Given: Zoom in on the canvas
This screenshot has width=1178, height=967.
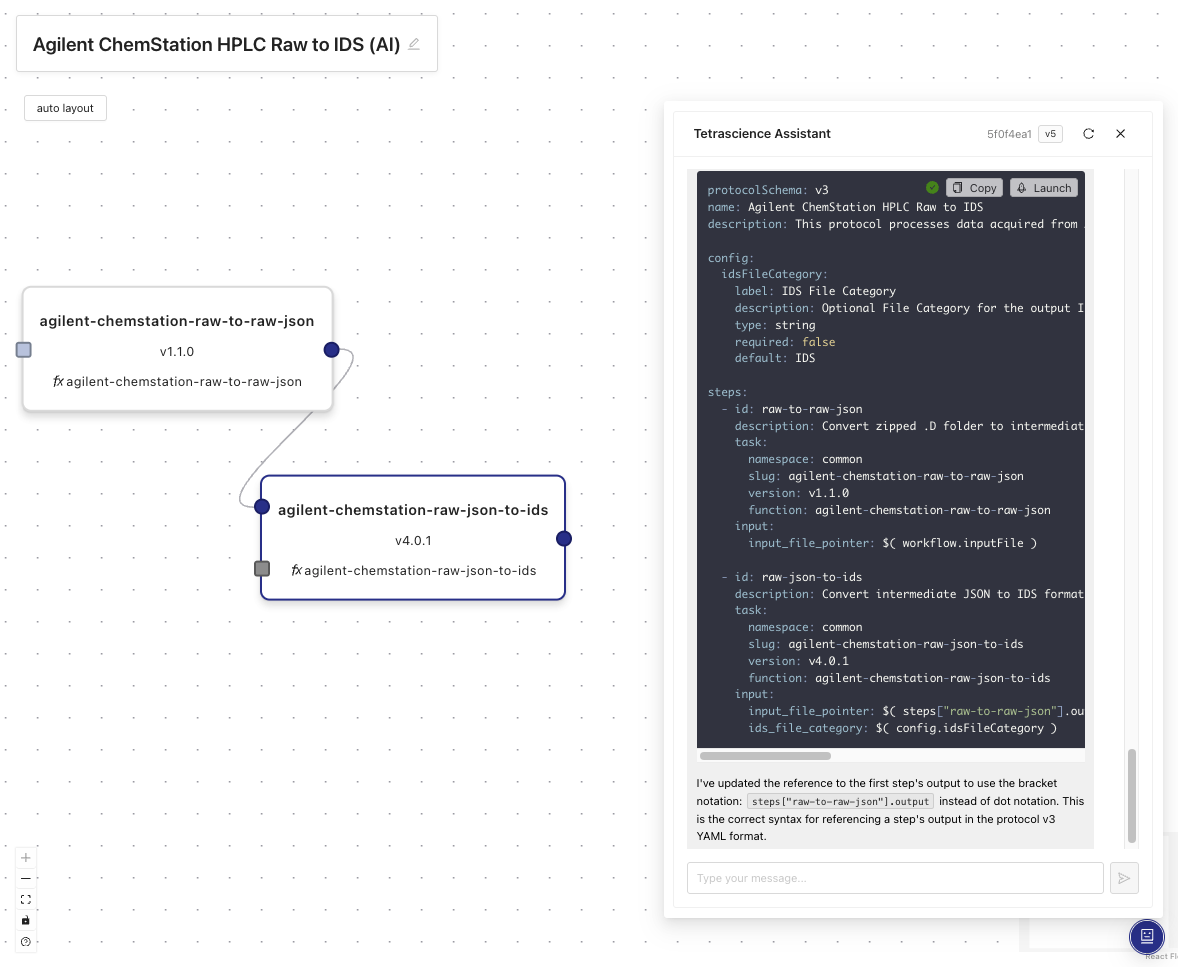Looking at the screenshot, I should [x=26, y=857].
